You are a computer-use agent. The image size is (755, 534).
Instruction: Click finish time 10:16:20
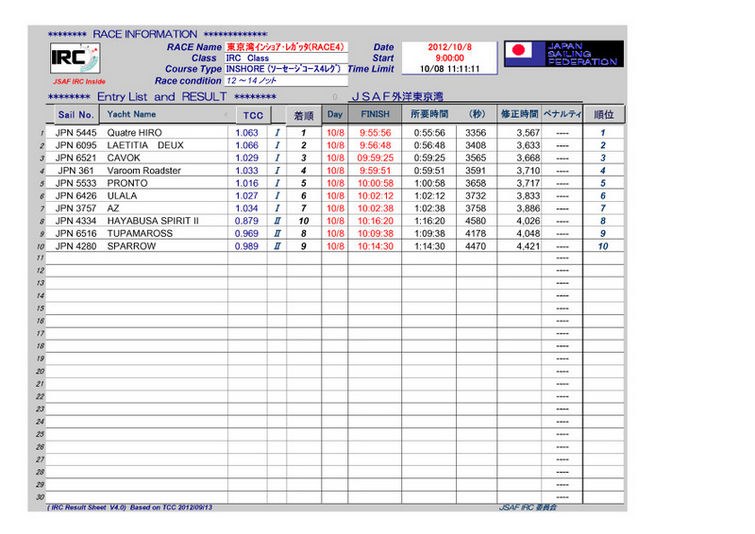pos(375,221)
